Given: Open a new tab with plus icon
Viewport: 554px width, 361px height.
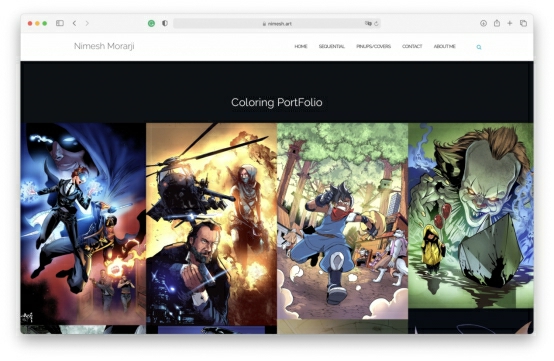Looking at the screenshot, I should point(509,23).
